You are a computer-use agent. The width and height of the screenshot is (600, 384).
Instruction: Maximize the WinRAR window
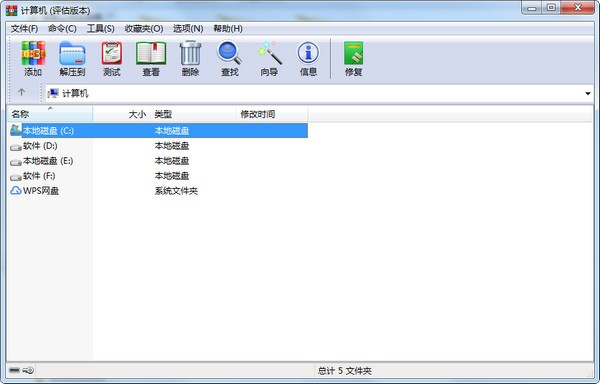click(x=551, y=8)
